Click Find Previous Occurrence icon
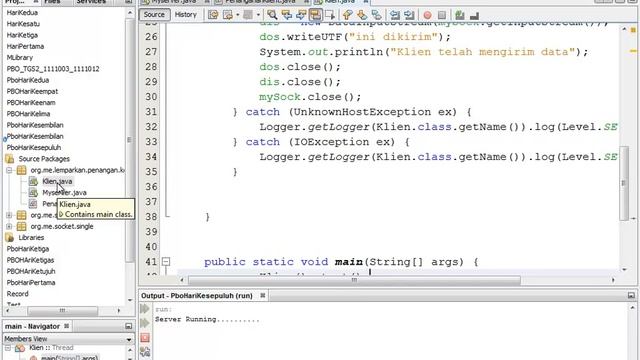 point(287,15)
